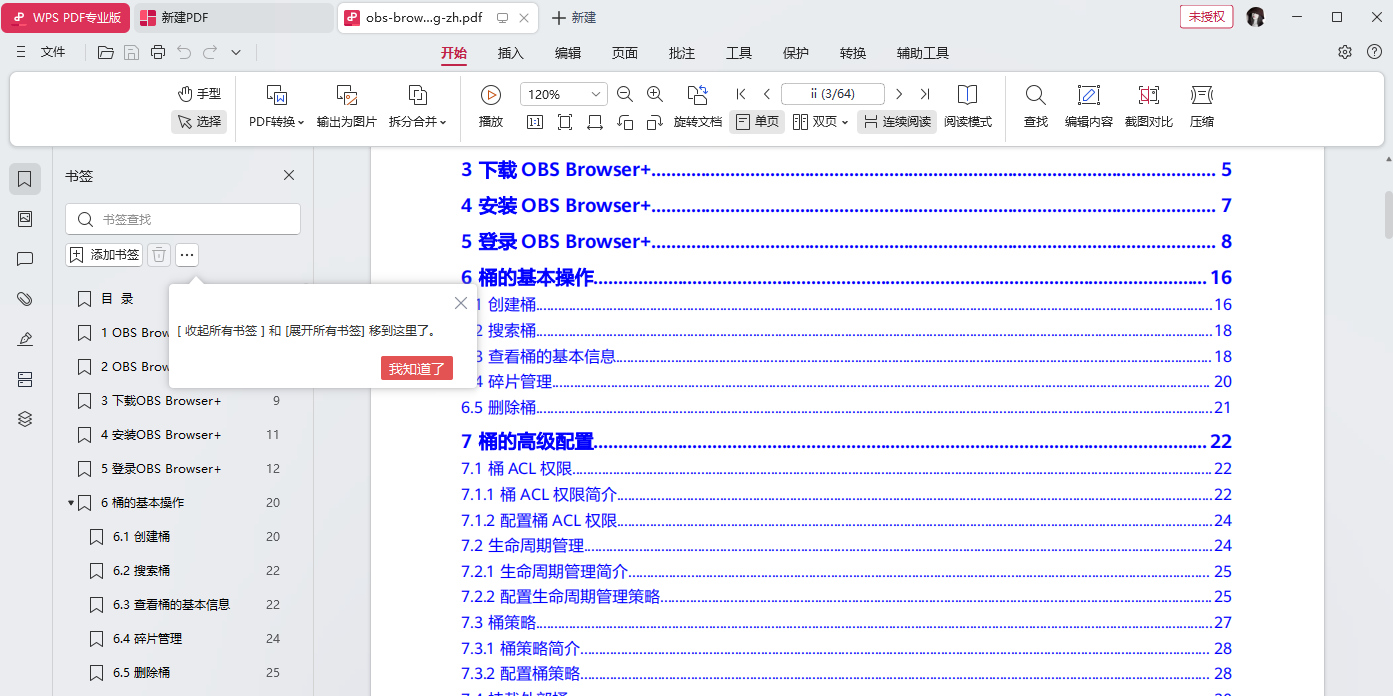Viewport: 1393px width, 696px height.
Task: Switch to the 插入 ribbon tab
Action: click(511, 53)
